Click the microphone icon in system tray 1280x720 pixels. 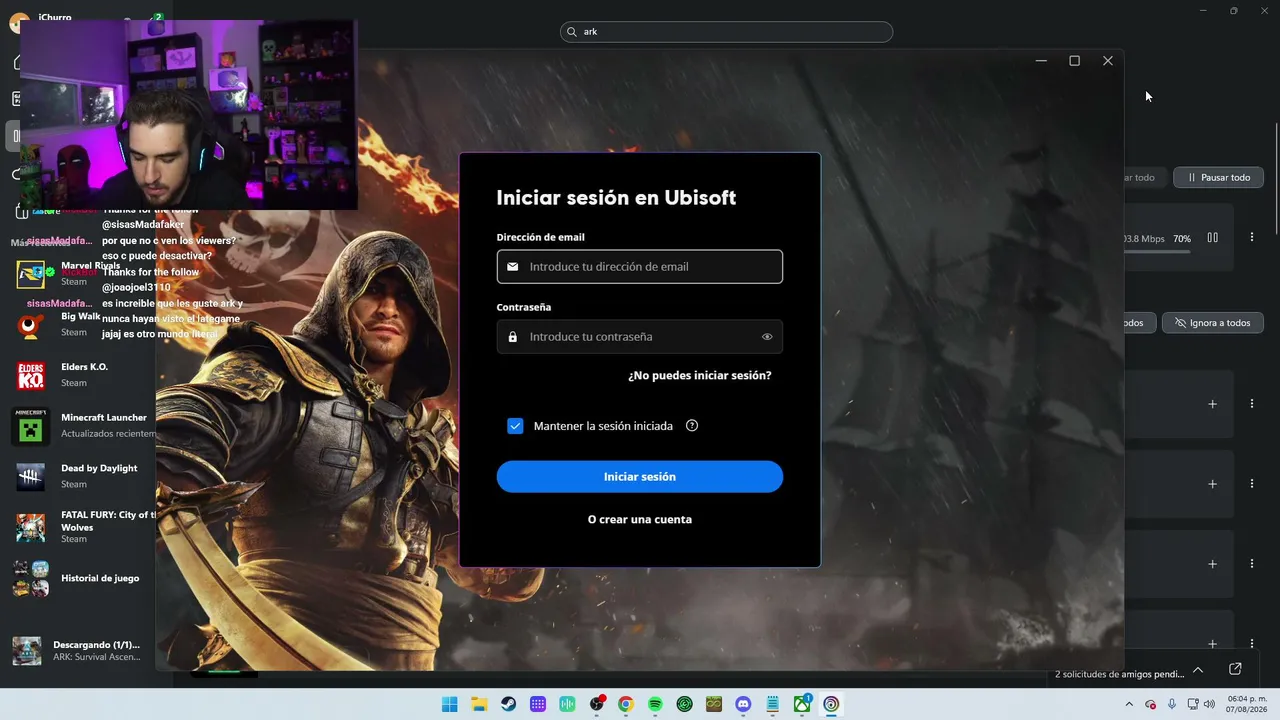(1172, 704)
